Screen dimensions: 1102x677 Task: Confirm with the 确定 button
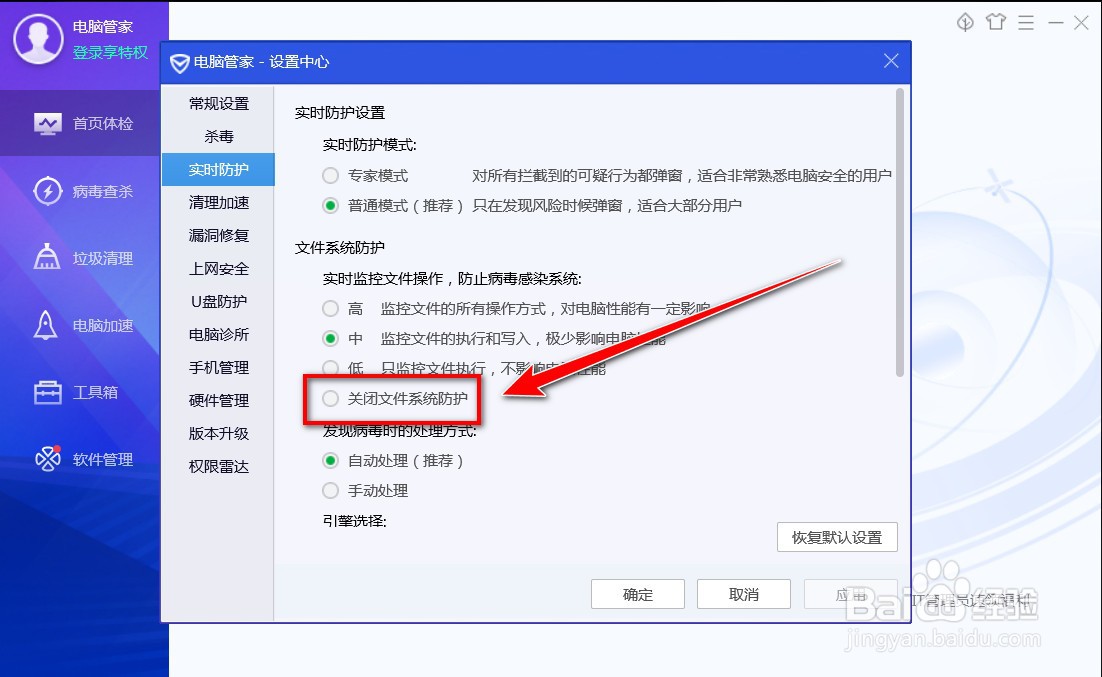click(x=637, y=594)
